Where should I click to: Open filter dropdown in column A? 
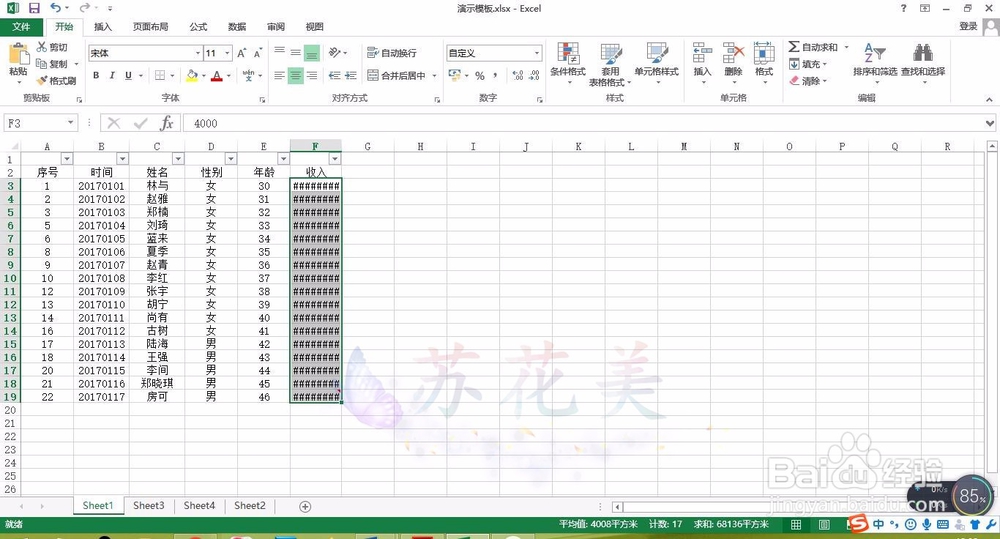pos(67,159)
